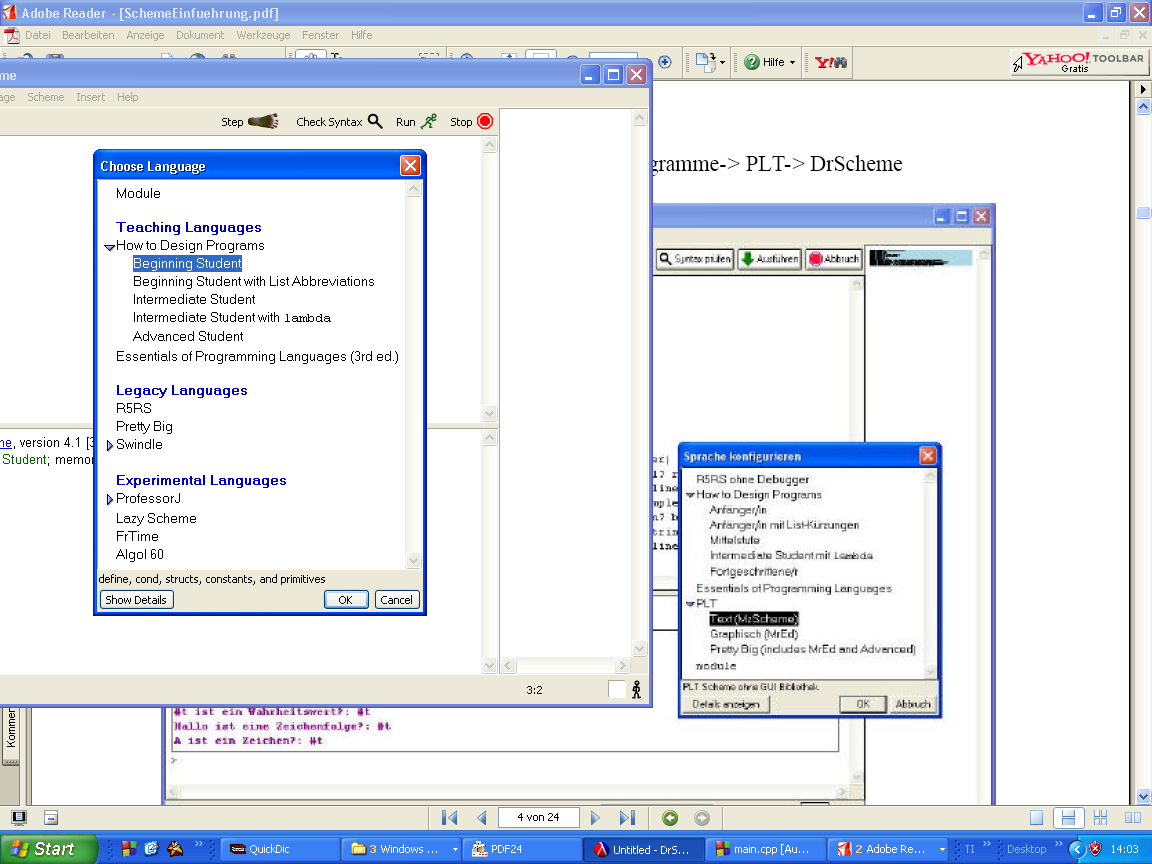Open the Anzeige menu
This screenshot has width=1152, height=864.
pos(145,35)
